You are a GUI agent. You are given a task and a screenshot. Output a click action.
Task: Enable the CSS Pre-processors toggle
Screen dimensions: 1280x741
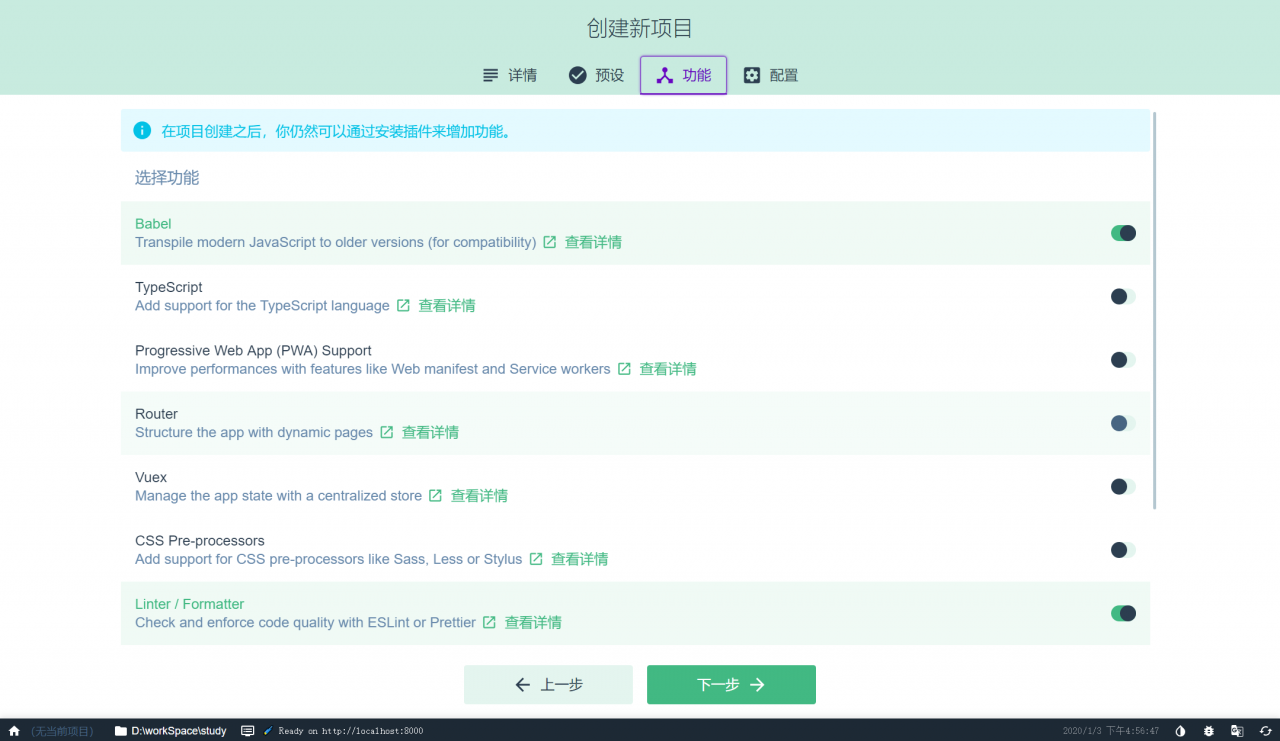point(1123,550)
